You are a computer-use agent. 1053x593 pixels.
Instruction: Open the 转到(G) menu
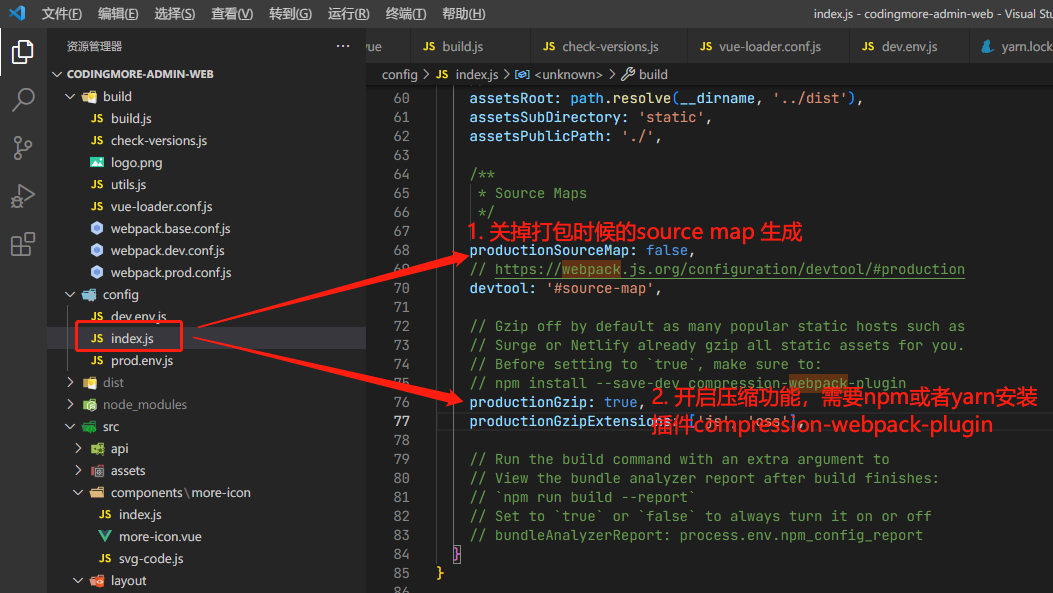(290, 13)
